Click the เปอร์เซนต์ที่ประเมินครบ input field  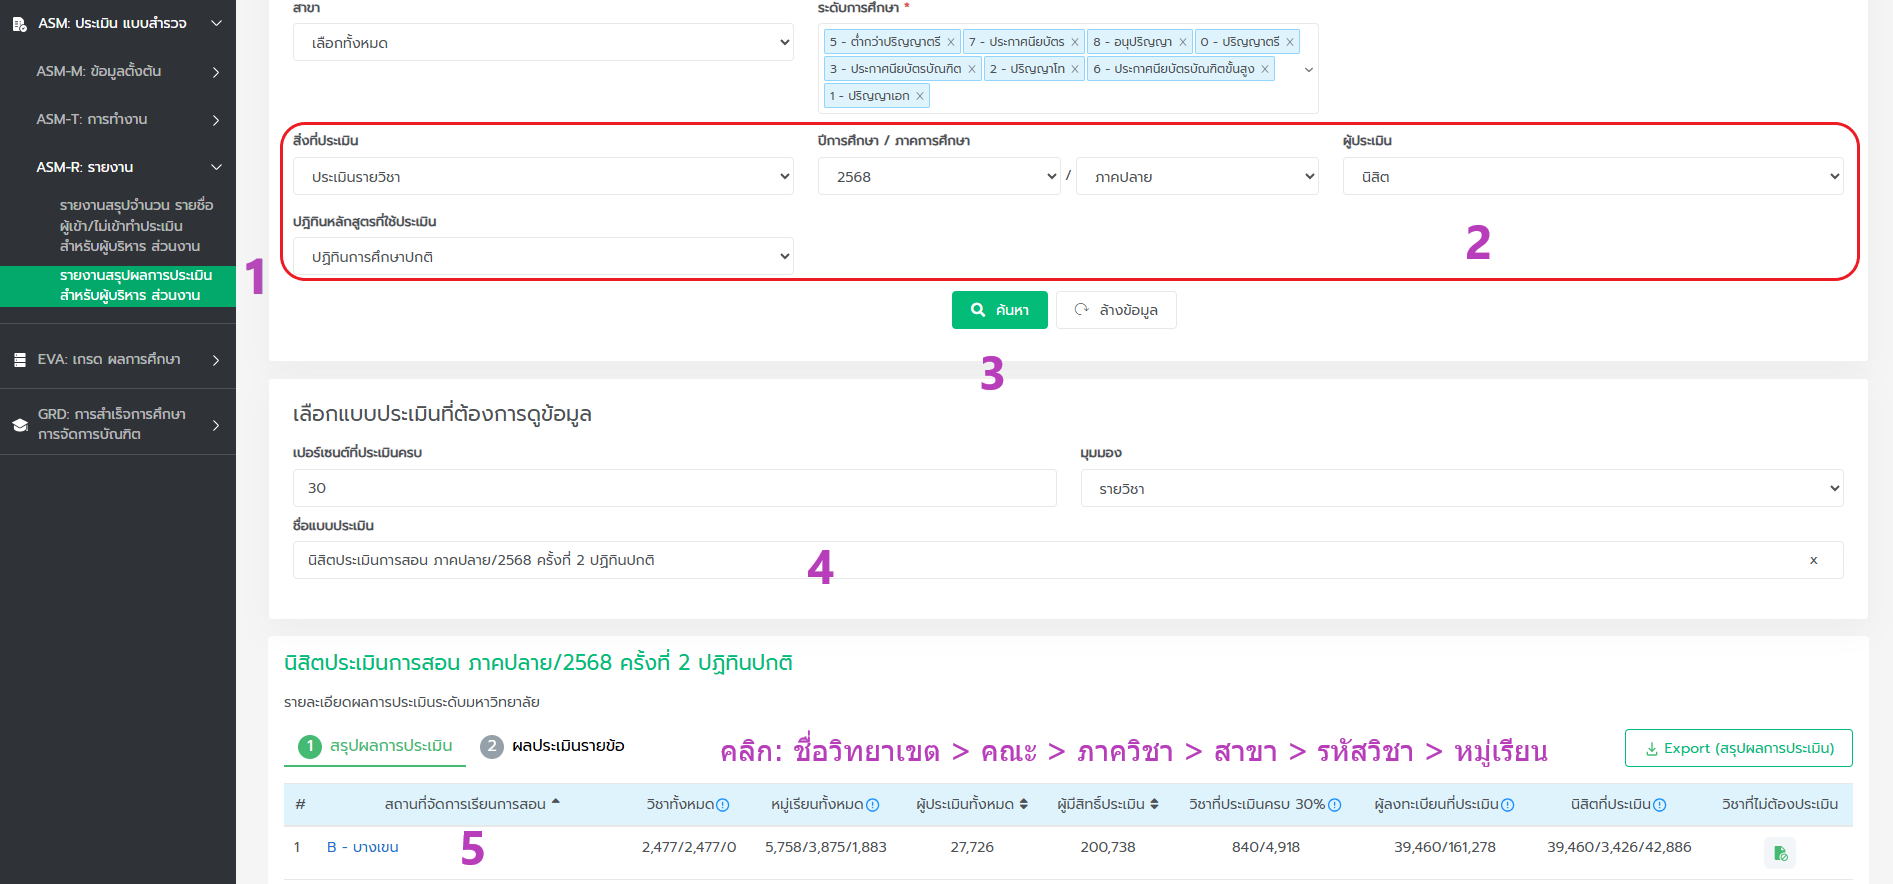click(x=674, y=488)
